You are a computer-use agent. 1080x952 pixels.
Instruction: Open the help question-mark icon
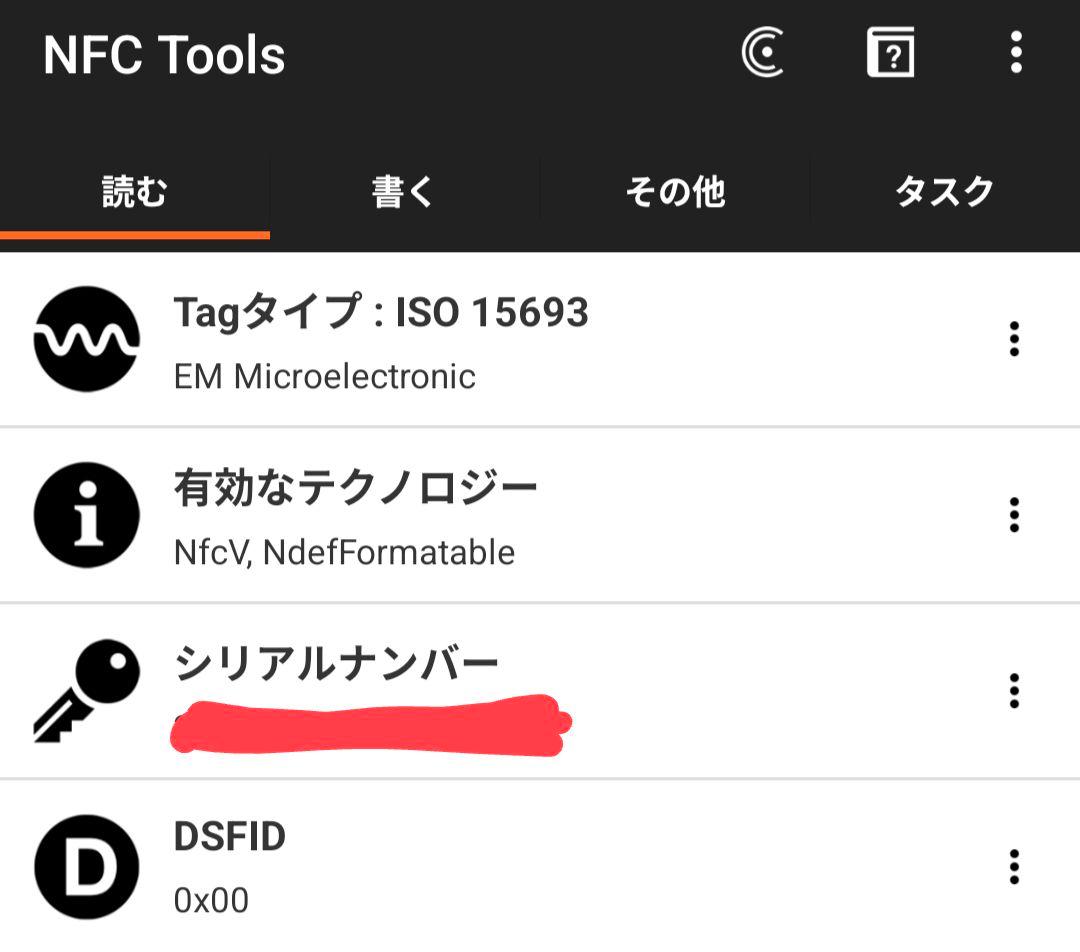click(x=891, y=53)
